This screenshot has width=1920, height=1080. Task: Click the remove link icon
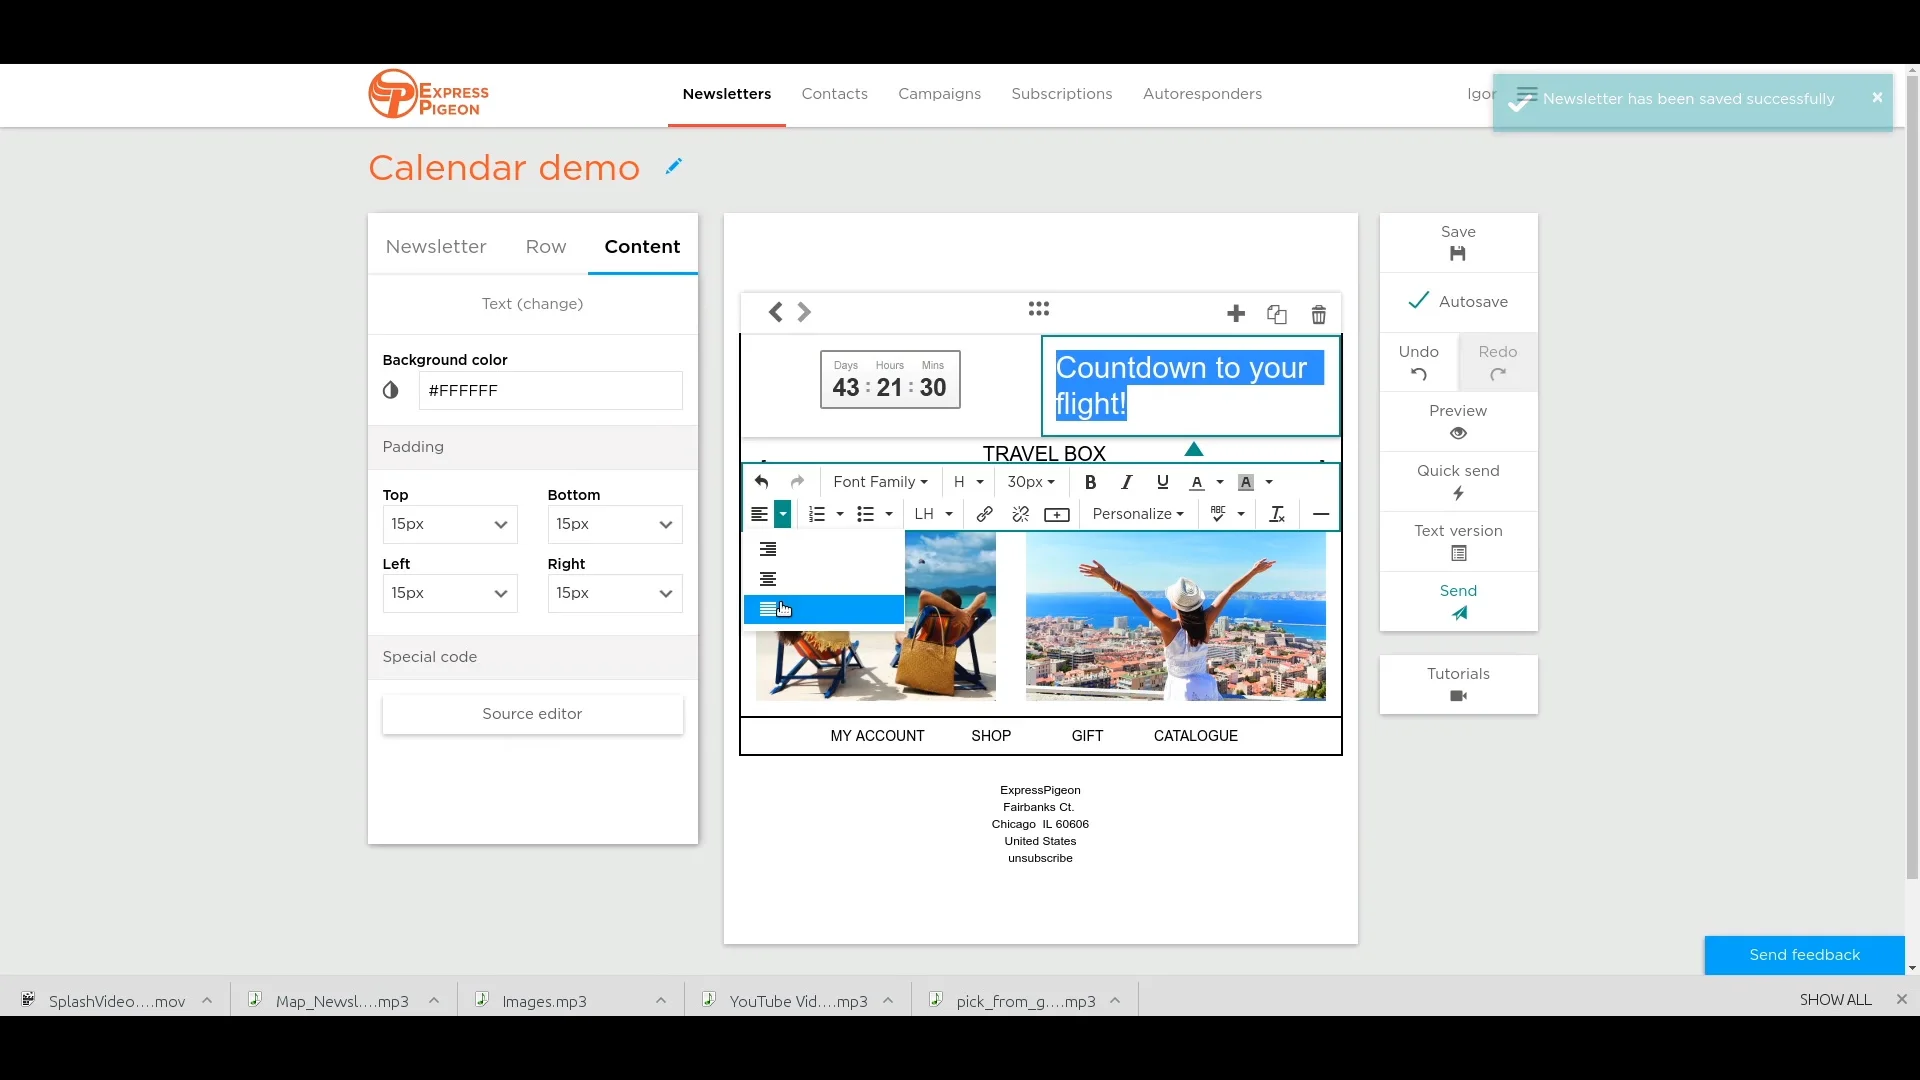coord(1020,514)
